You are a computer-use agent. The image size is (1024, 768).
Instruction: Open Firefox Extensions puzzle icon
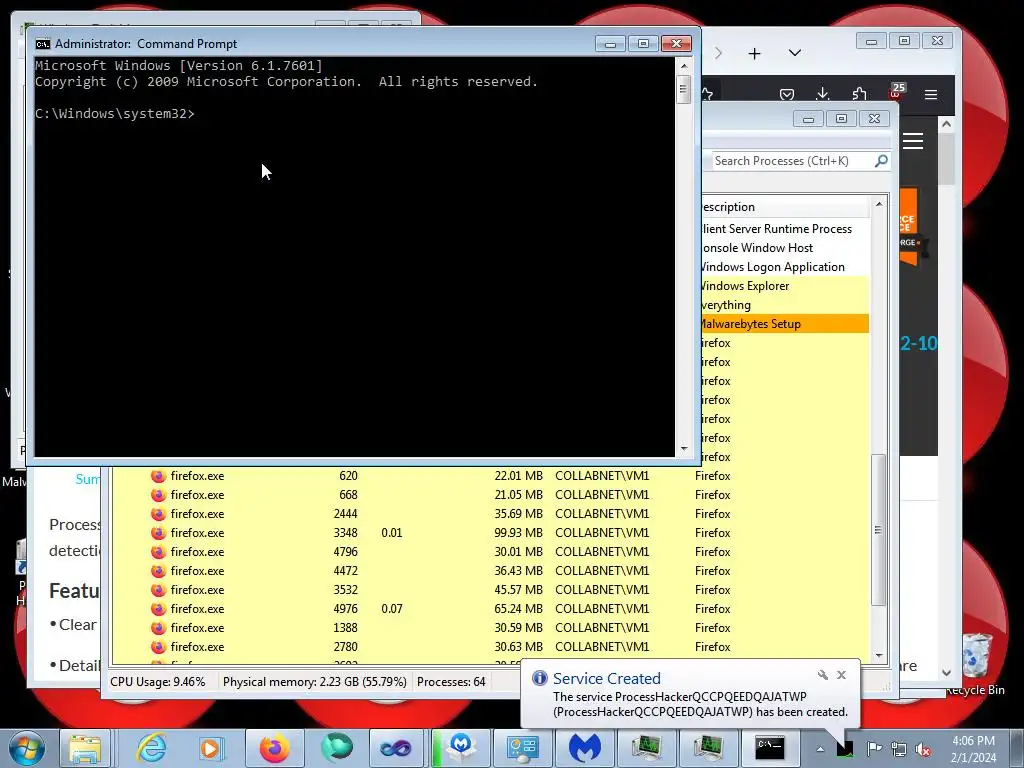coord(859,95)
